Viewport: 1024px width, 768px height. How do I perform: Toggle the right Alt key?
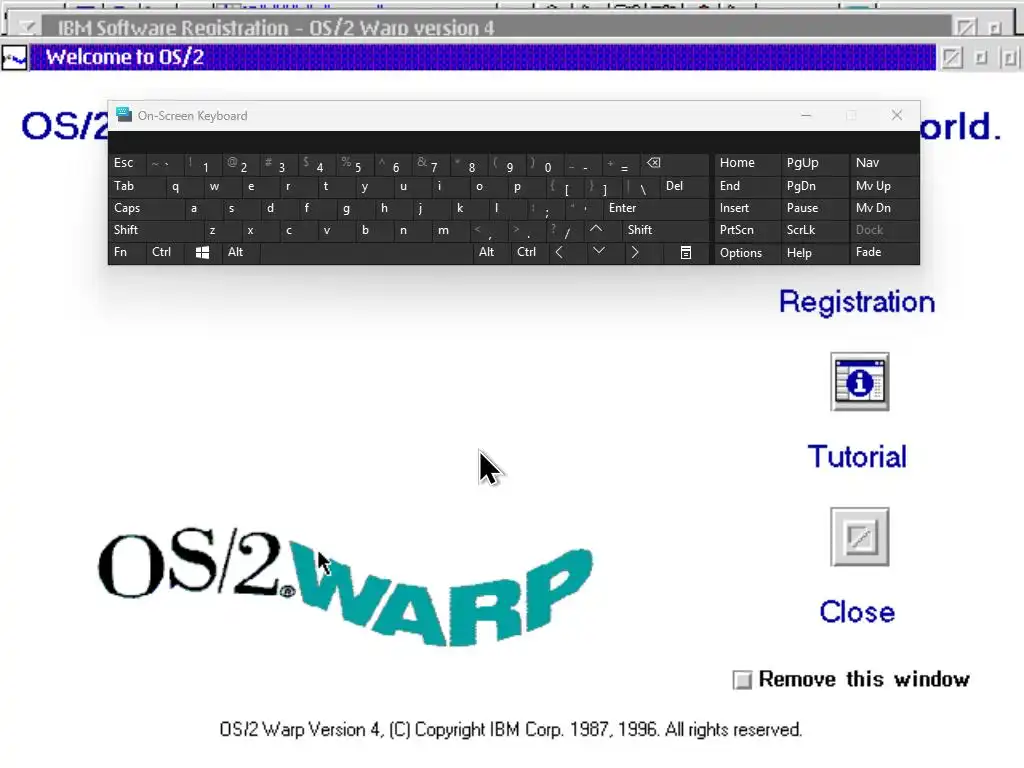pos(492,253)
